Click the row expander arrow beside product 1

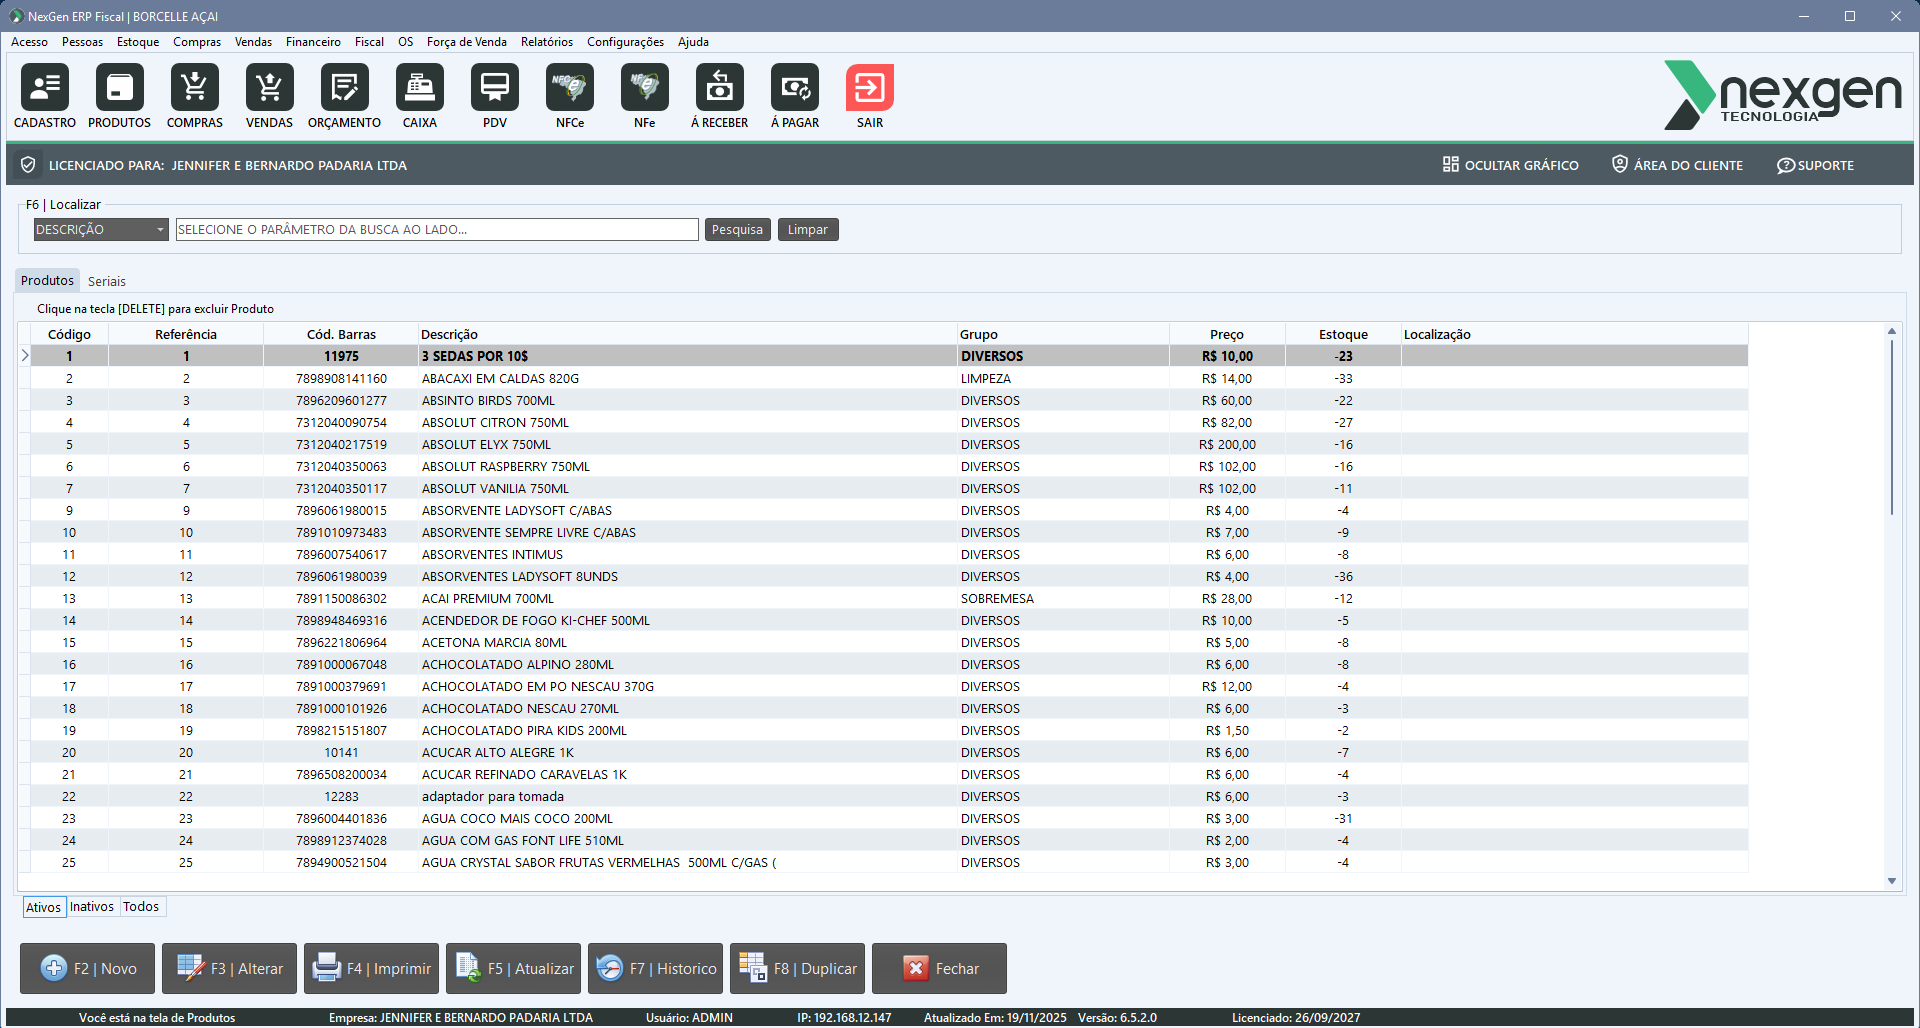[x=25, y=356]
